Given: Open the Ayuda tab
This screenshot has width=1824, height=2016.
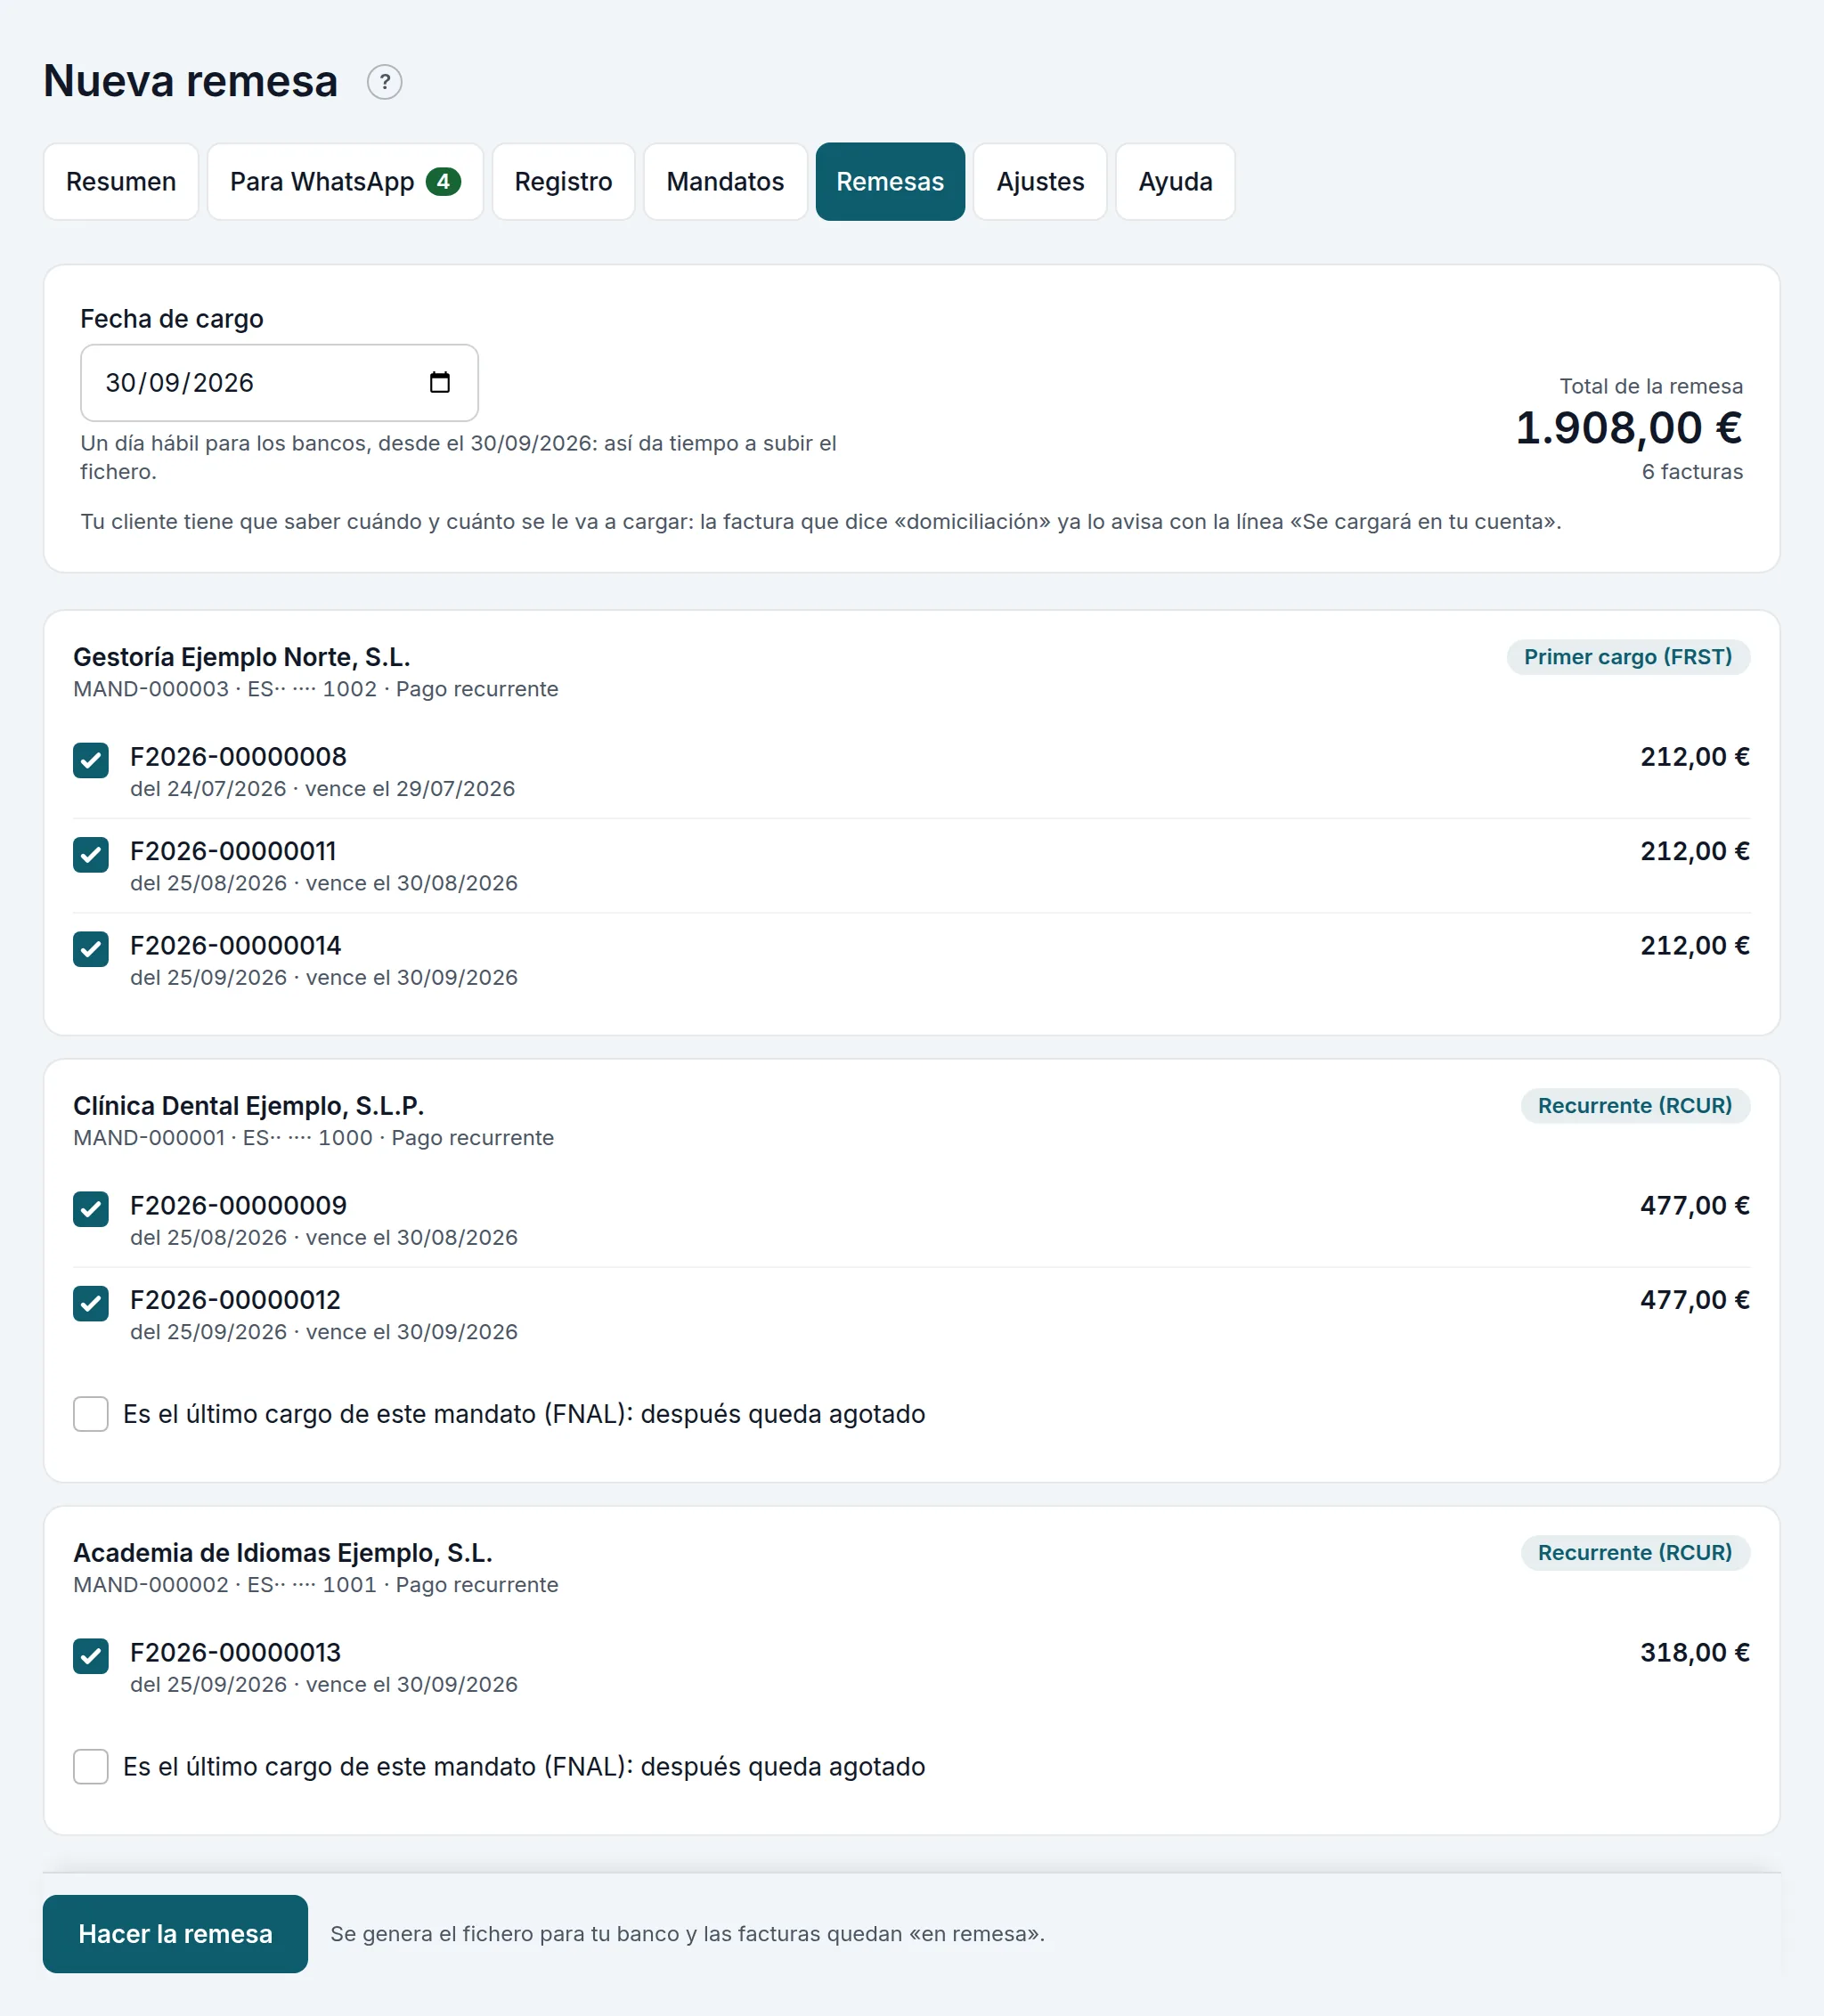Looking at the screenshot, I should (1175, 181).
